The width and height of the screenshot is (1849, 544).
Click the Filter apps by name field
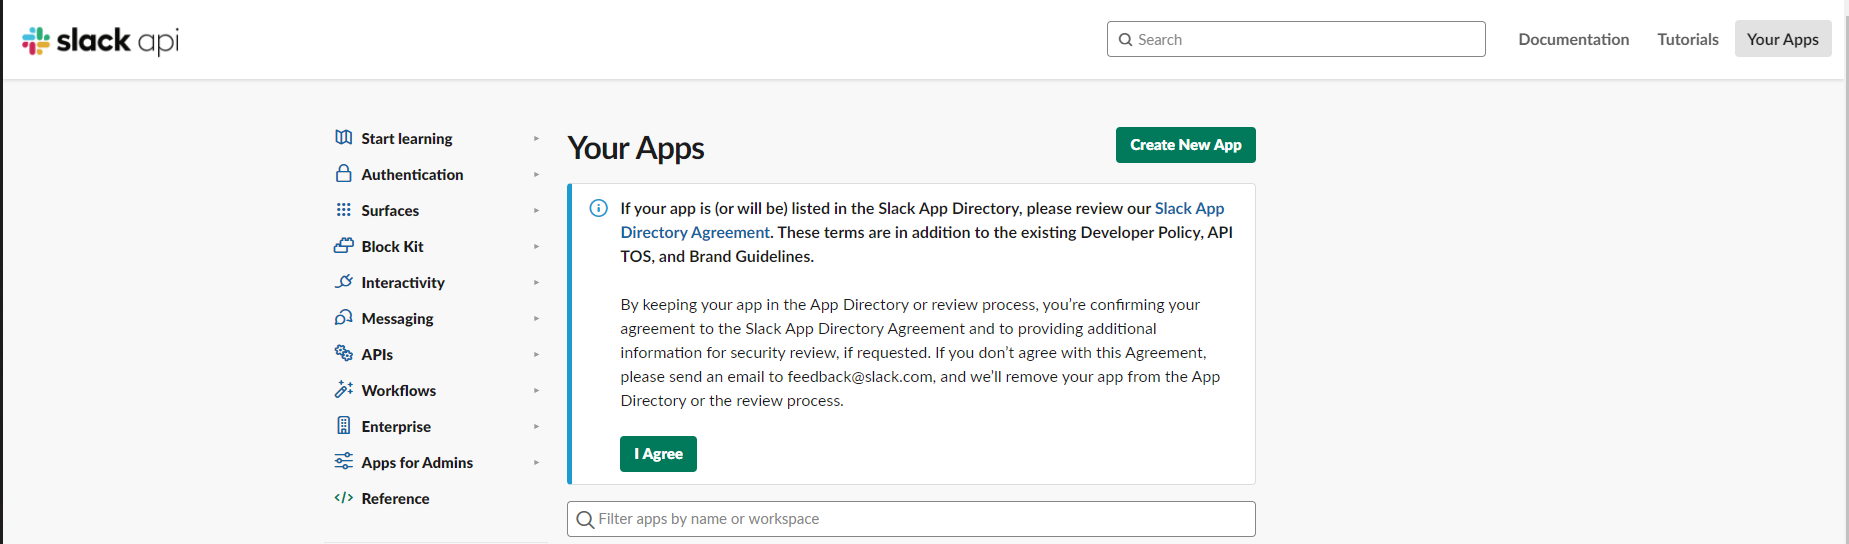(x=911, y=519)
